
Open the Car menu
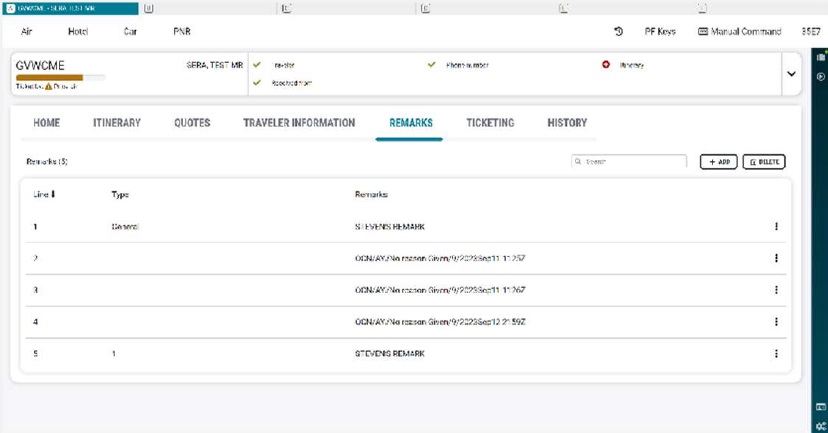130,32
